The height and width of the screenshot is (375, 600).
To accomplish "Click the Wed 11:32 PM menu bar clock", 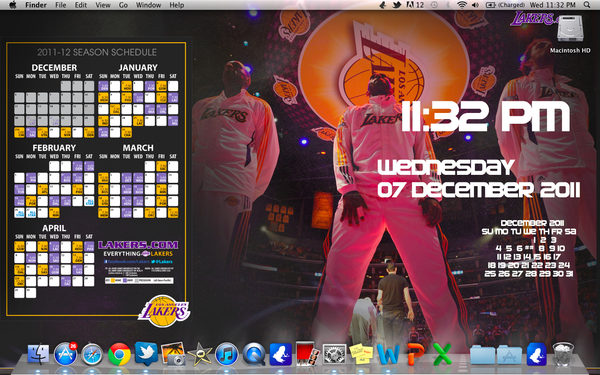I will [553, 5].
